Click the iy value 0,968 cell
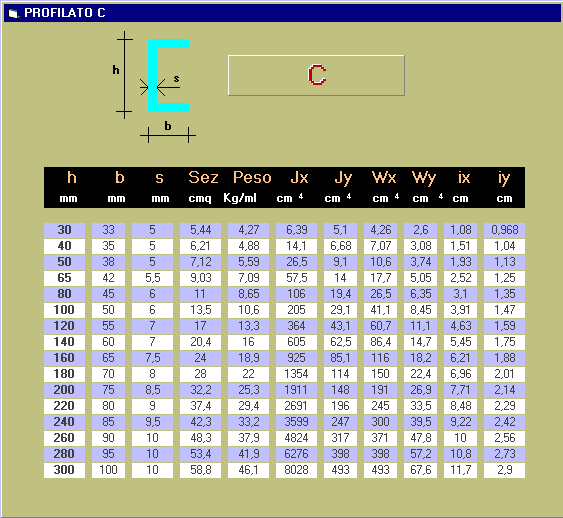This screenshot has width=563, height=518. pyautogui.click(x=504, y=230)
